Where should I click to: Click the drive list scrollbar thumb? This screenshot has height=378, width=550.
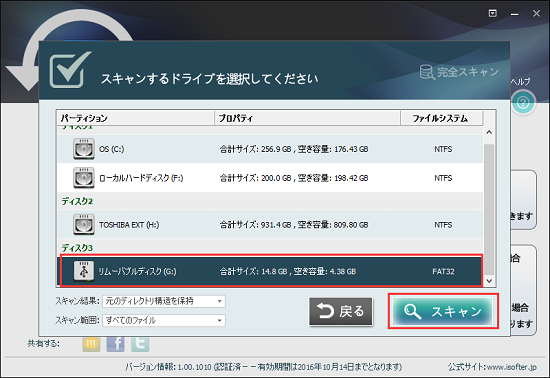point(489,210)
